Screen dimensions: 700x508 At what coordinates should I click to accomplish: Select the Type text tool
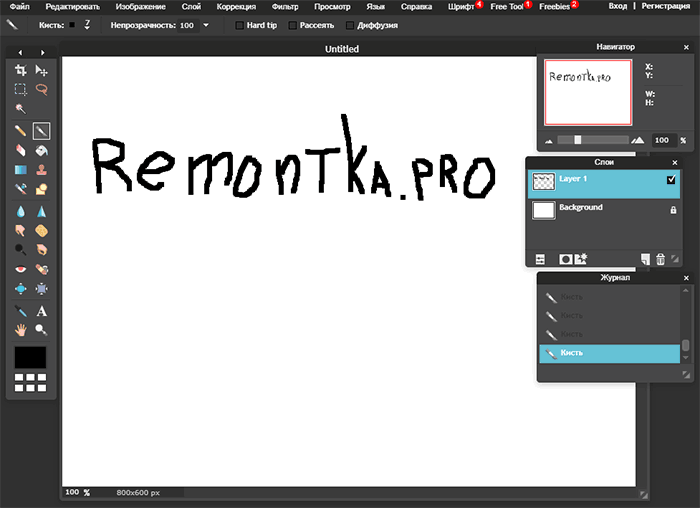click(x=42, y=311)
